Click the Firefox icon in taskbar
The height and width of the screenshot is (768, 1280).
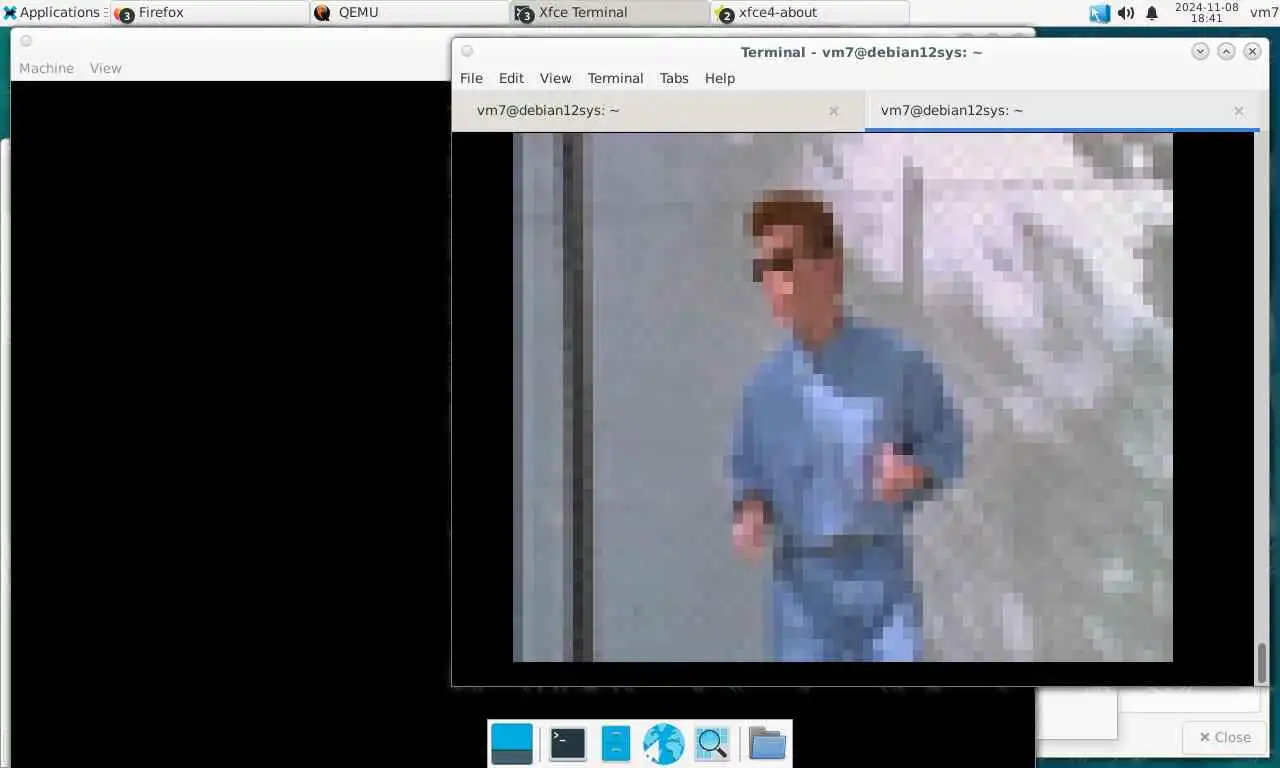pyautogui.click(x=124, y=14)
